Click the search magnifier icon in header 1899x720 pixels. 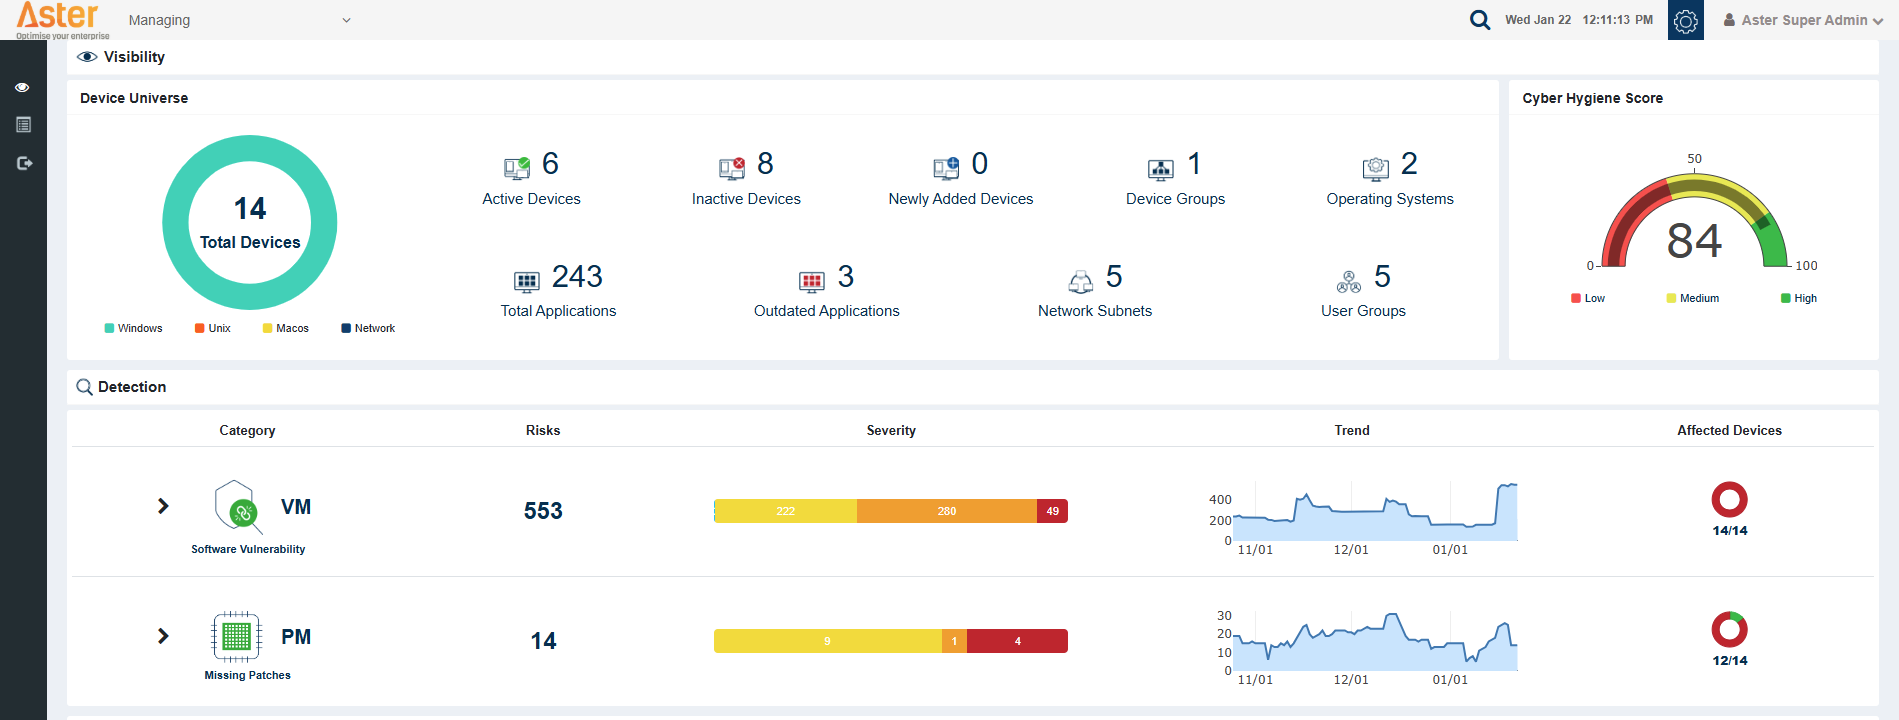(1479, 20)
